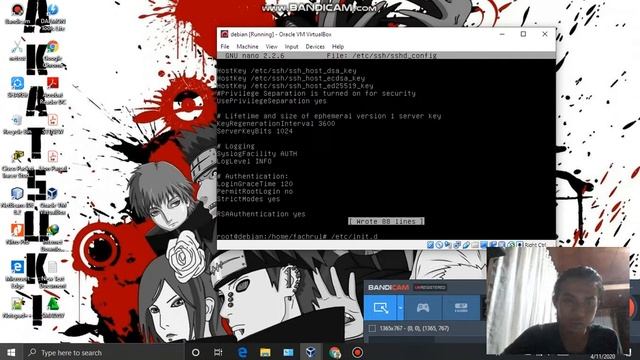This screenshot has height=360, width=640.
Task: Open the Machine menu in VirtualBox
Action: pos(247,47)
